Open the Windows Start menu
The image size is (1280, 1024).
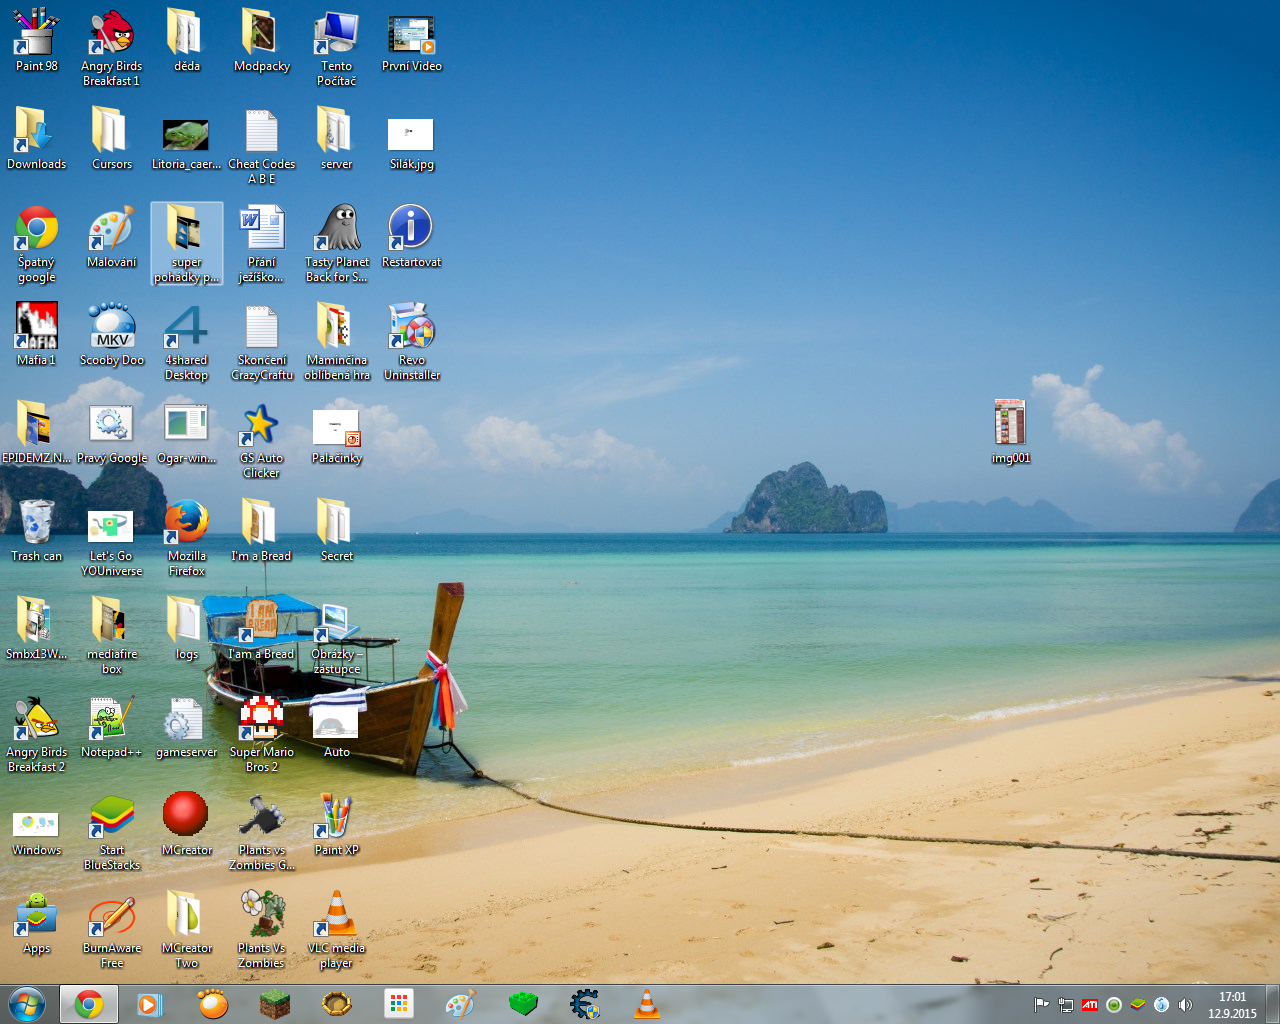tap(27, 1004)
